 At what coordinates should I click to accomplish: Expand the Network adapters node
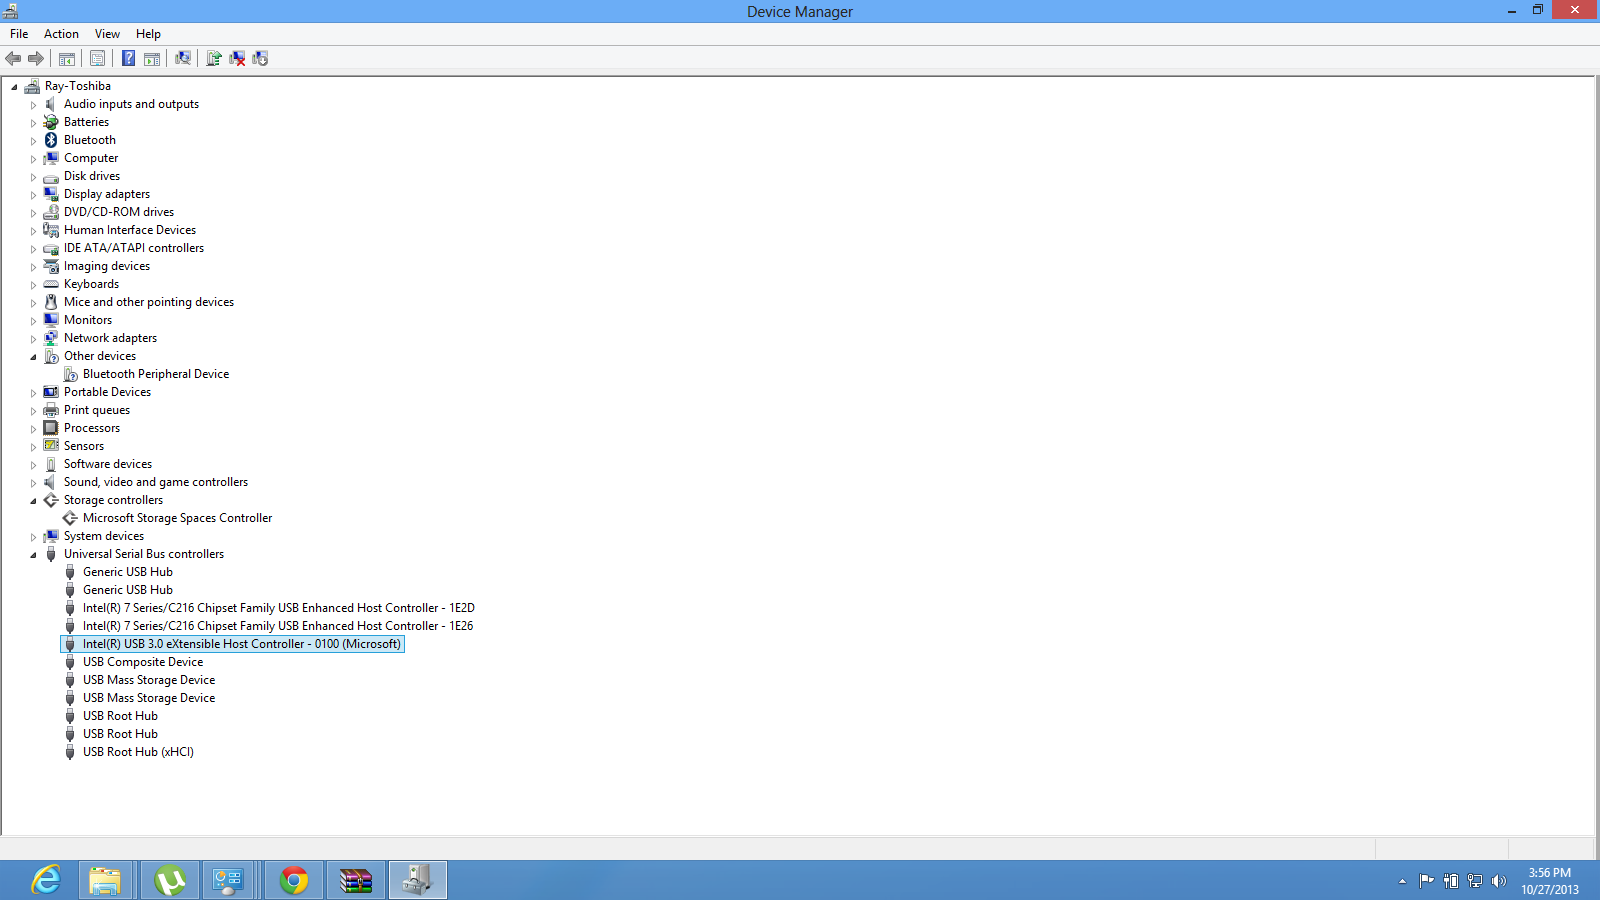click(33, 339)
